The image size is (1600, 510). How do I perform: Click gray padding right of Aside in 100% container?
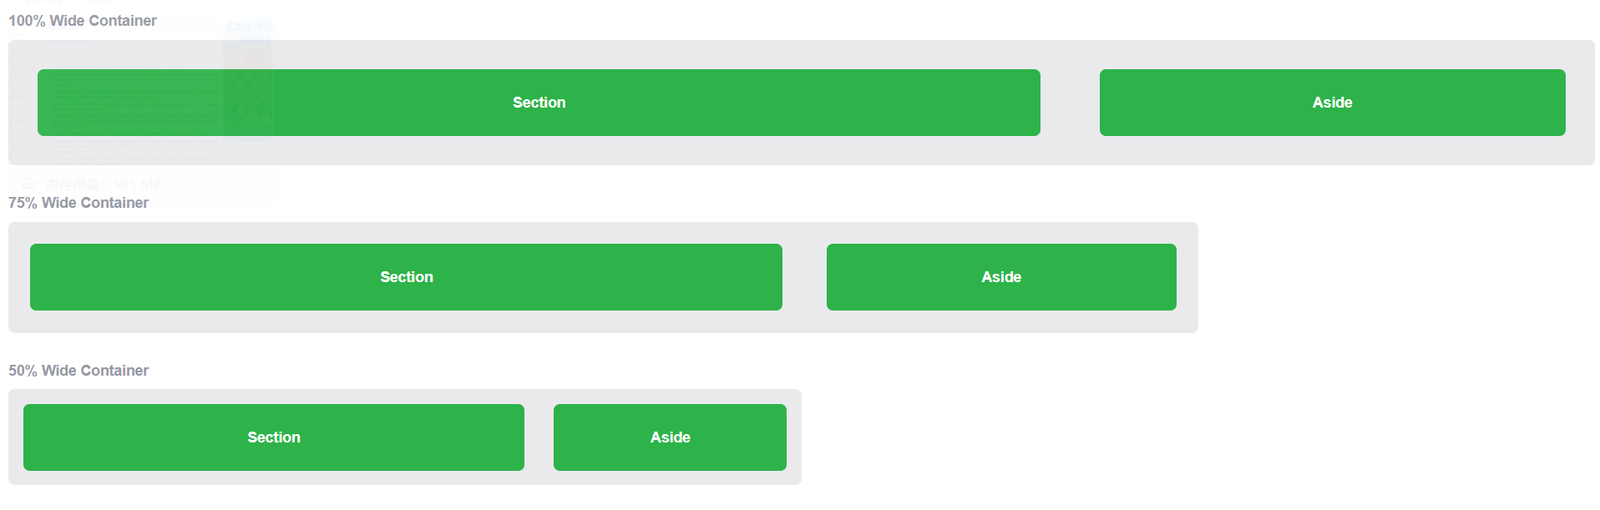pos(1580,102)
